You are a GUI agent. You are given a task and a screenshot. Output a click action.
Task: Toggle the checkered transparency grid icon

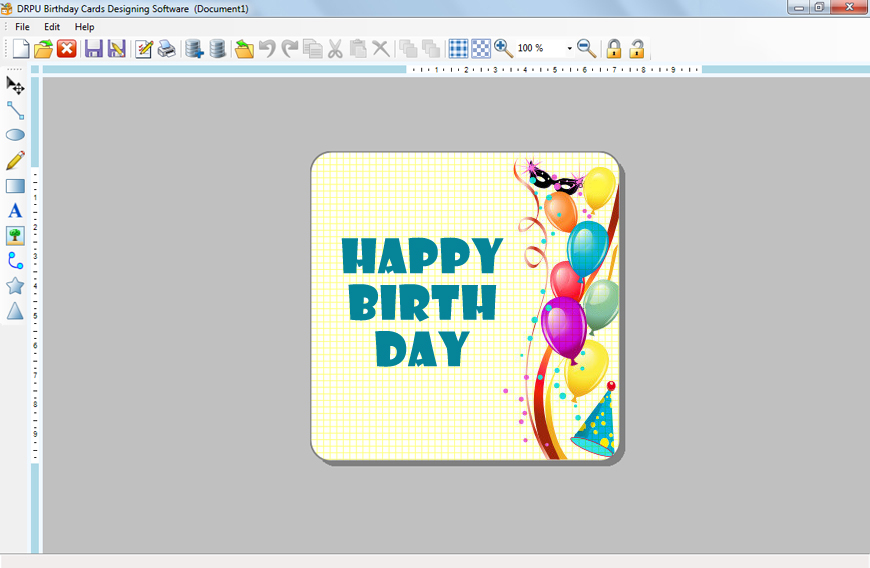(481, 49)
